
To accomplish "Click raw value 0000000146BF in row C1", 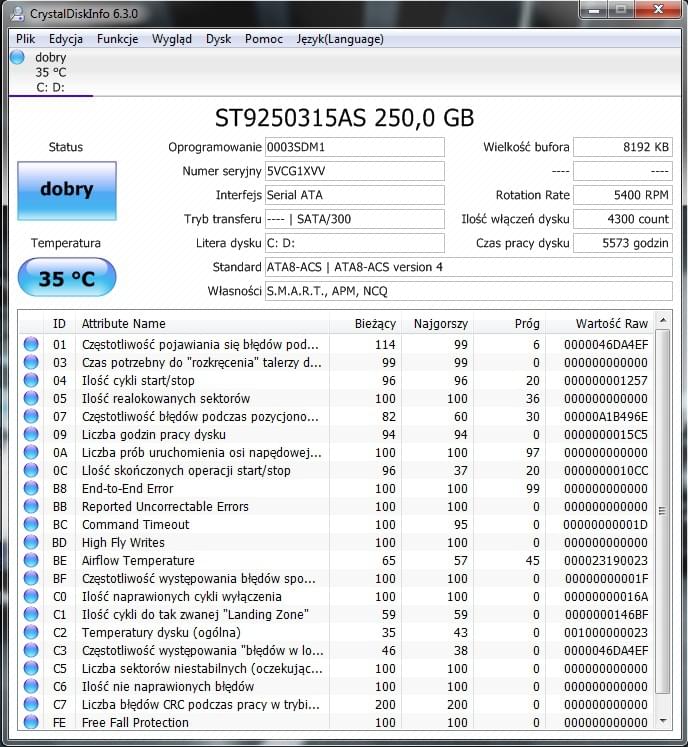I will click(607, 615).
